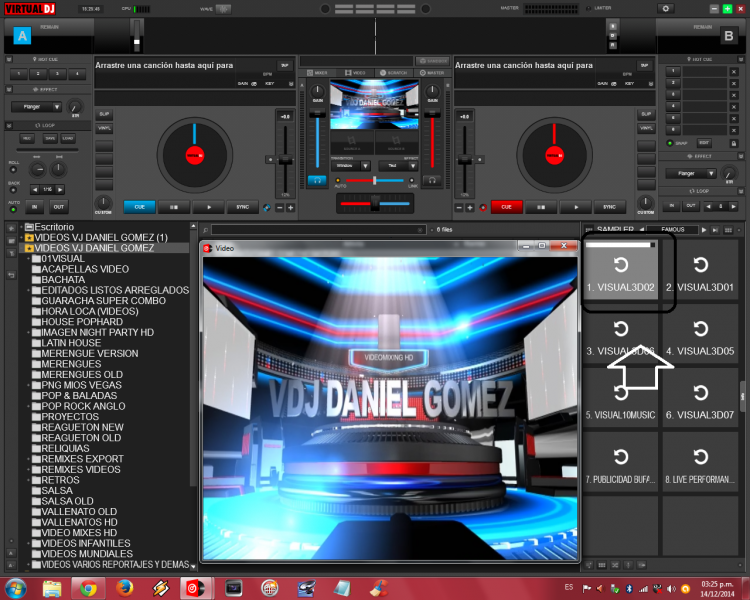Trigger sampler pad 8 LIVE PERFORMAN
750x600 pixels.
[700, 463]
